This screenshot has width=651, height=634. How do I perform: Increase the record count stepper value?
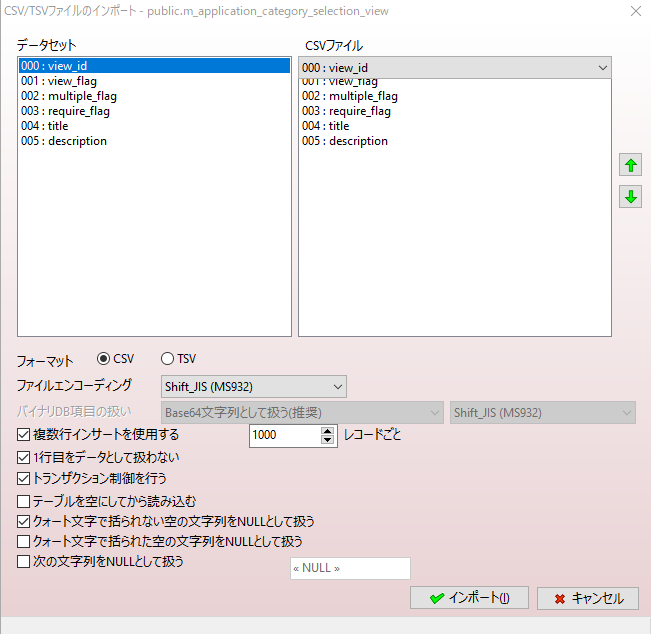click(327, 431)
